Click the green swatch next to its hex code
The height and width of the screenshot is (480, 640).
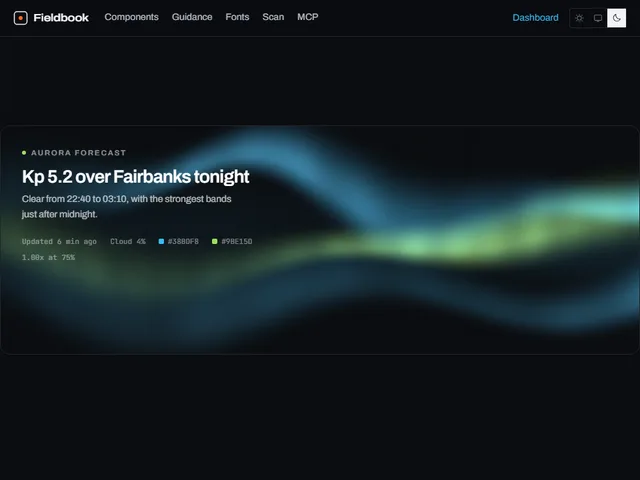point(215,242)
